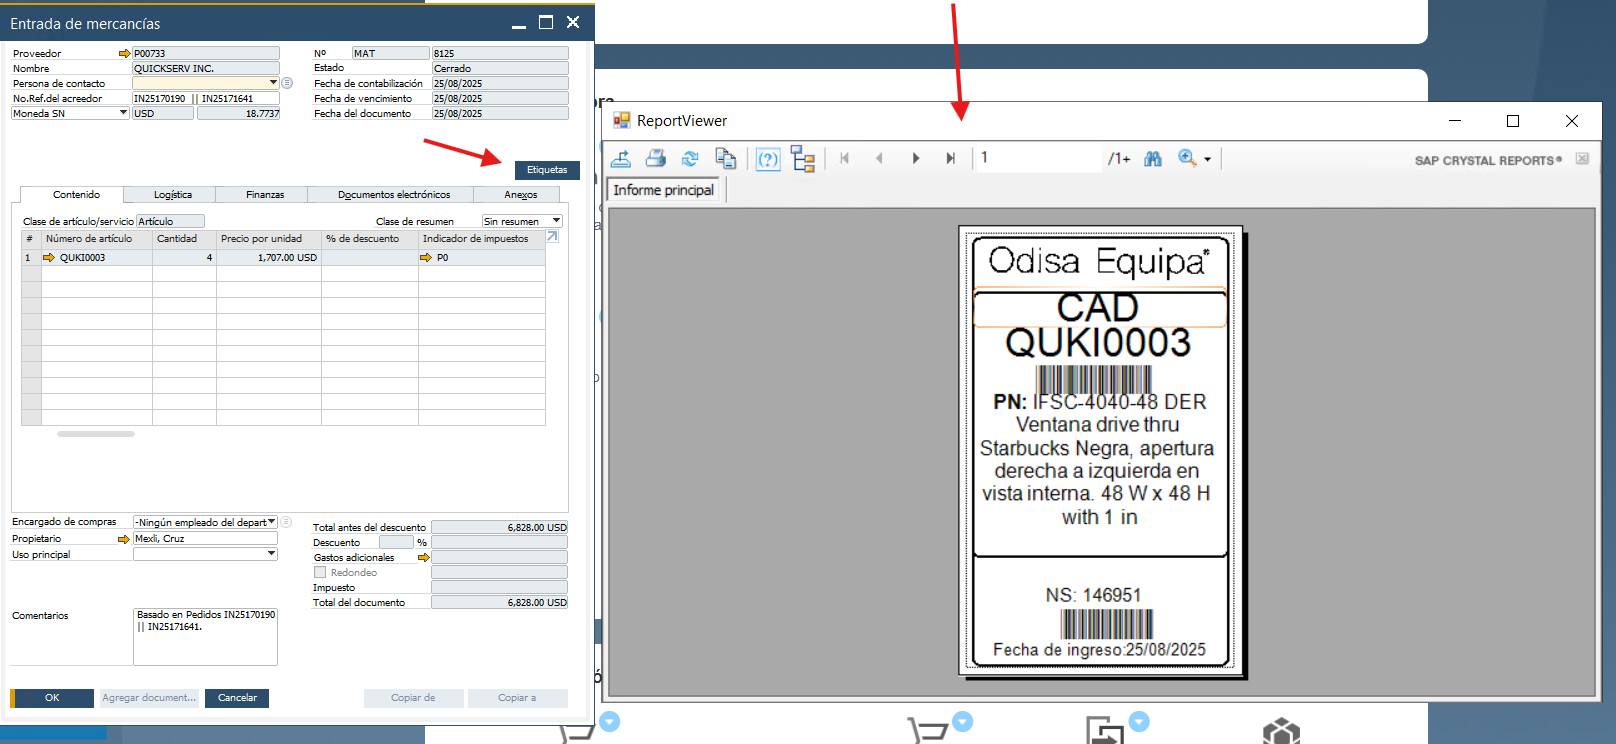
Task: Close the Informe principal report view
Action: [1582, 158]
